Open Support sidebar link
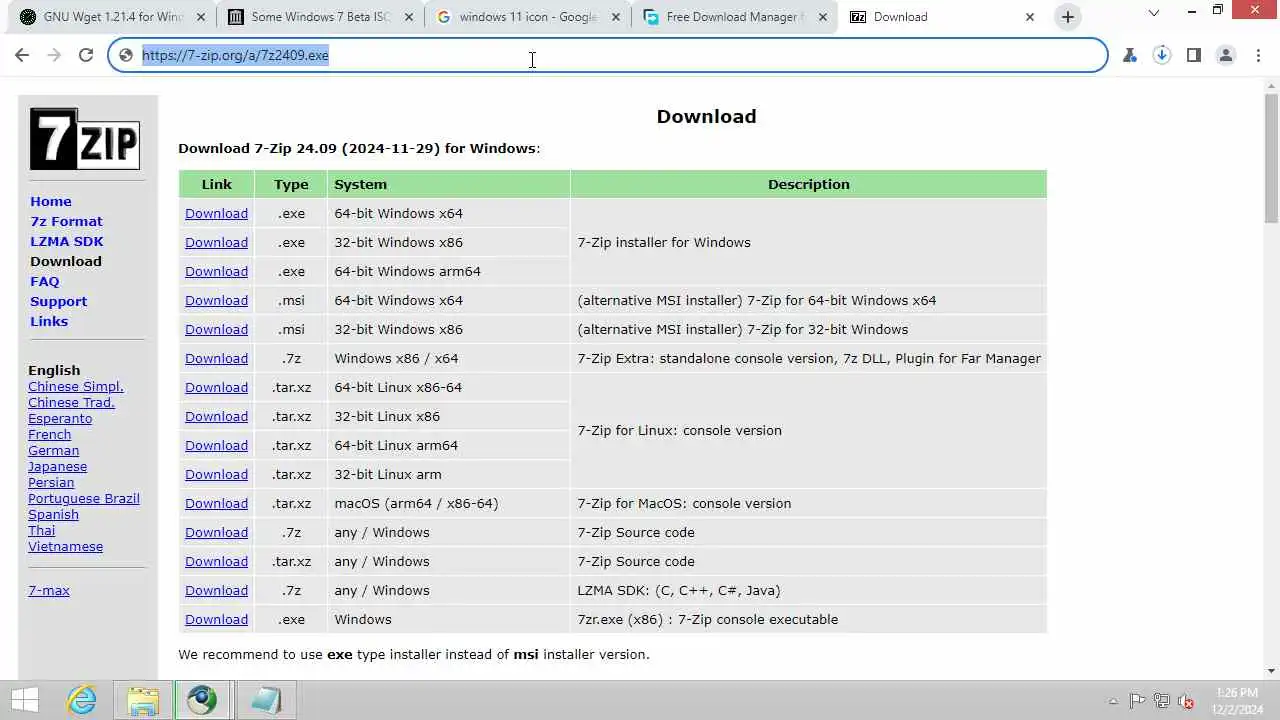This screenshot has width=1280, height=720. click(59, 301)
